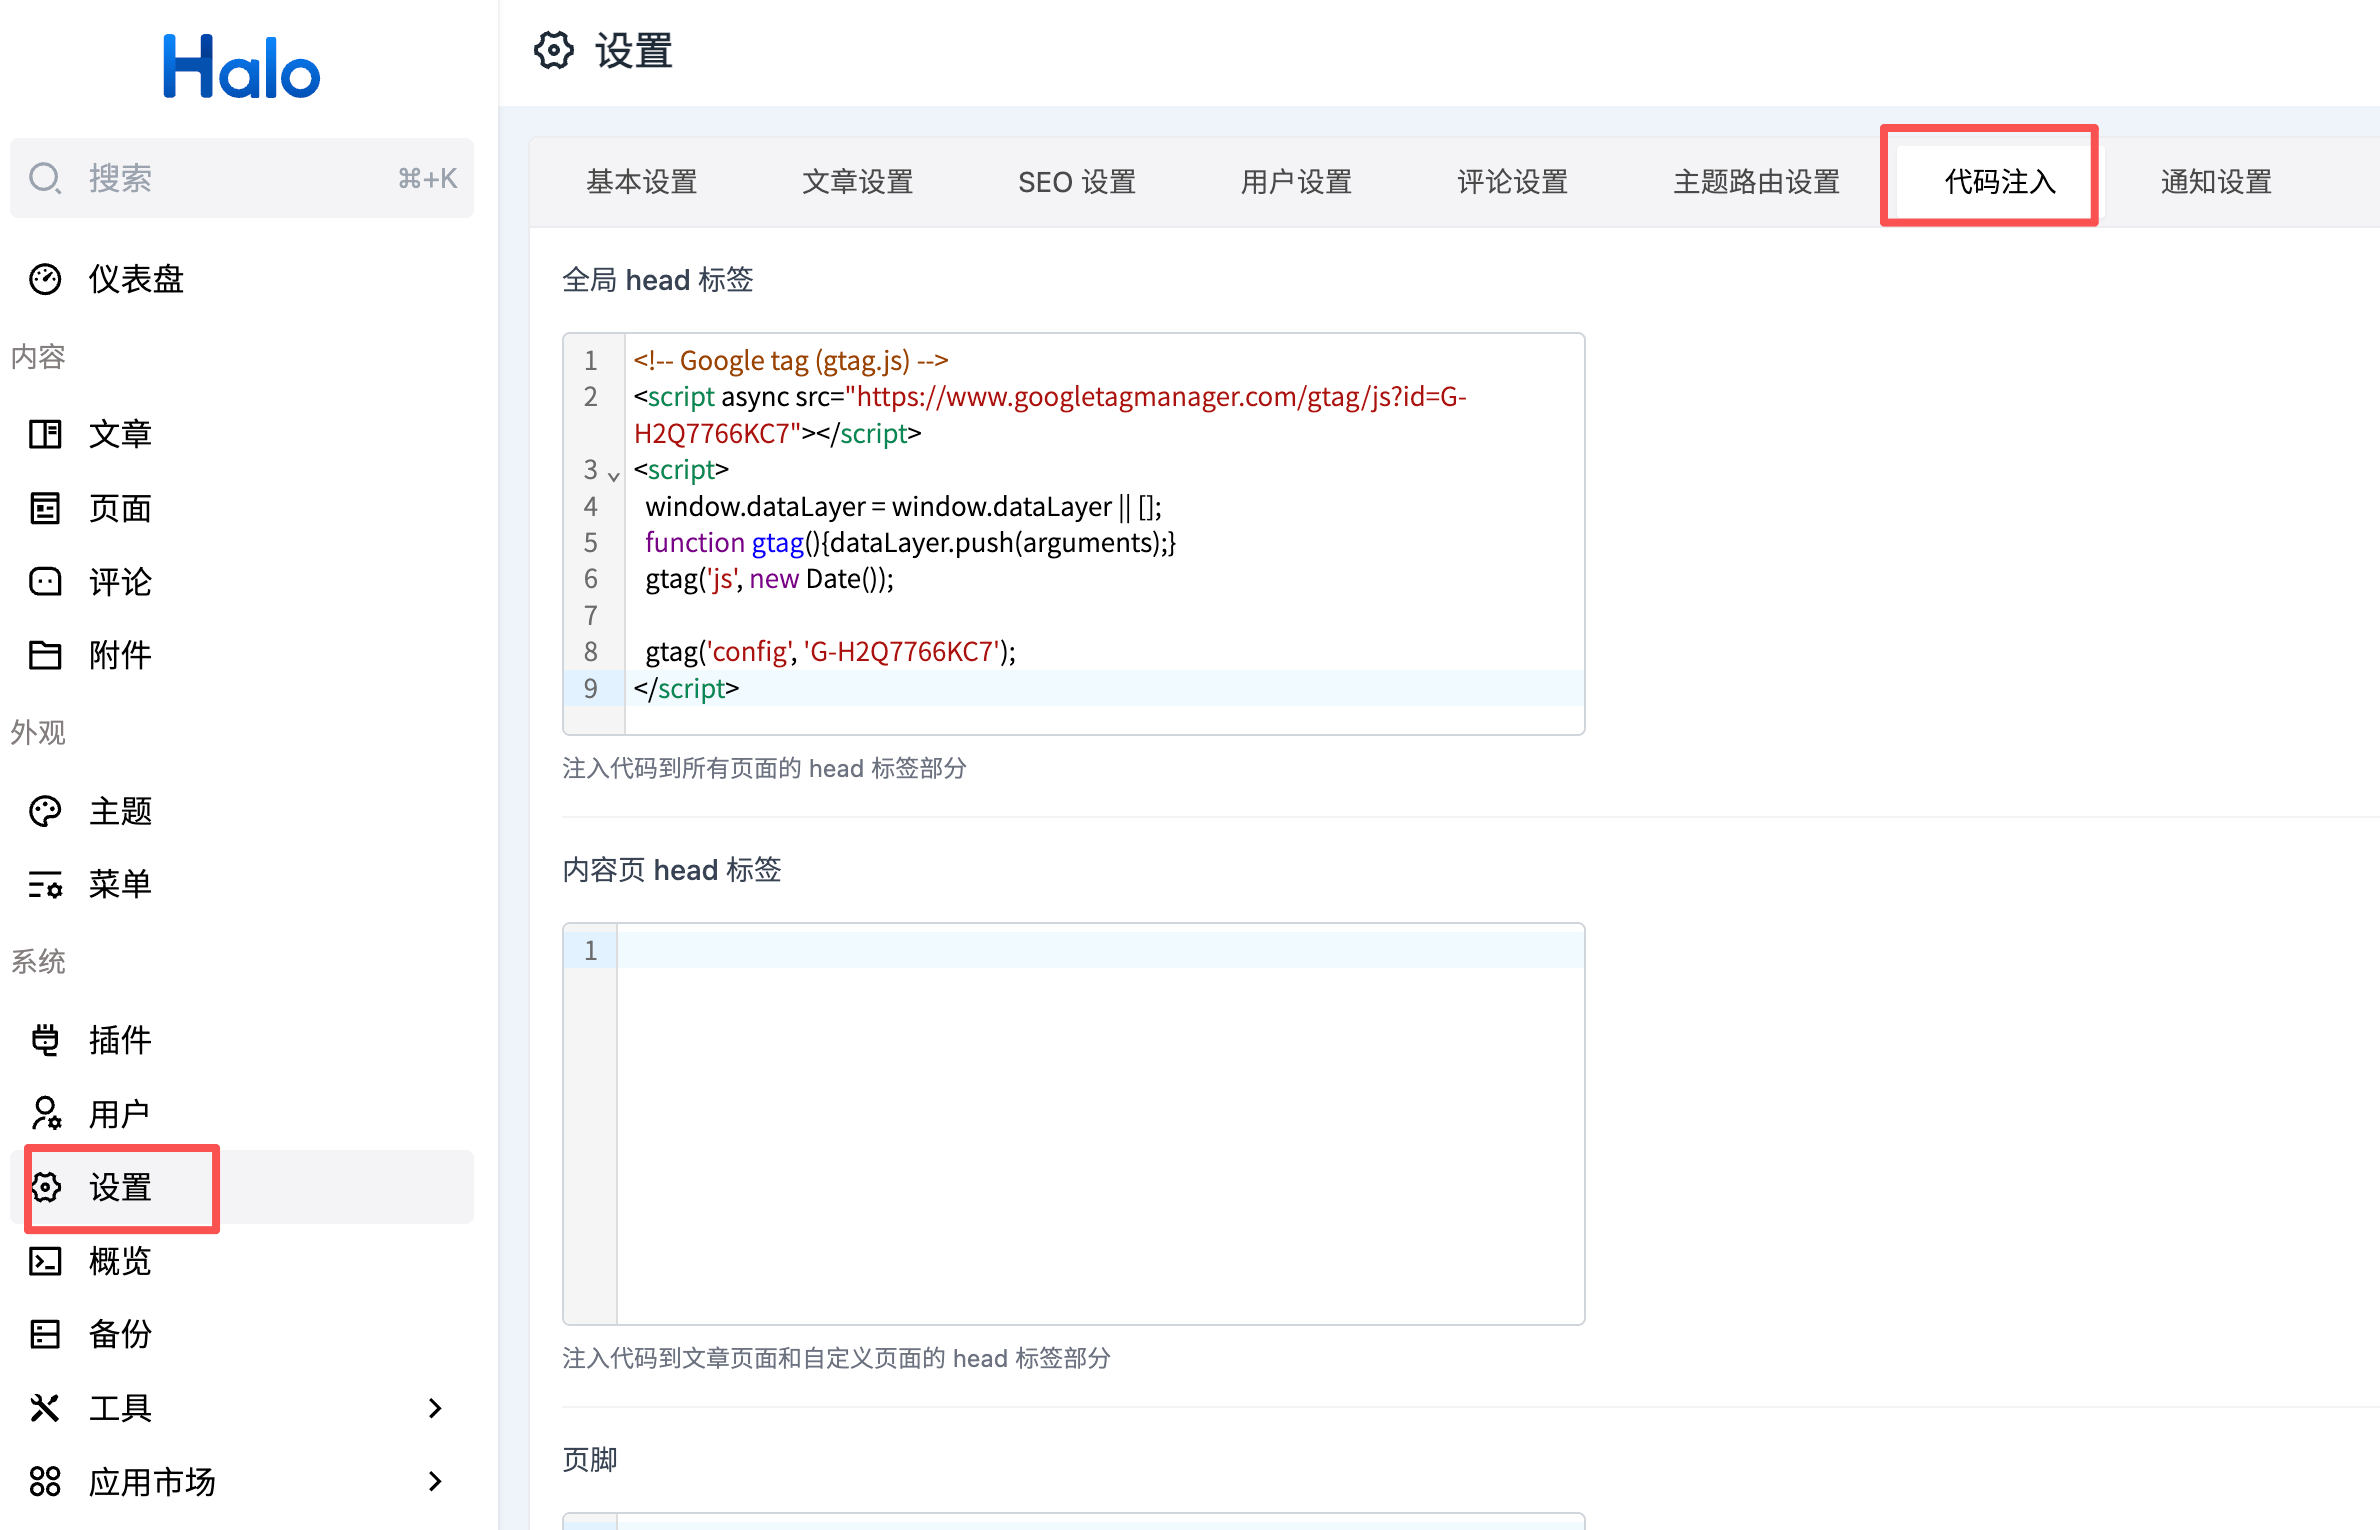
Task: Open the 概览 overview section
Action: pos(45,1261)
